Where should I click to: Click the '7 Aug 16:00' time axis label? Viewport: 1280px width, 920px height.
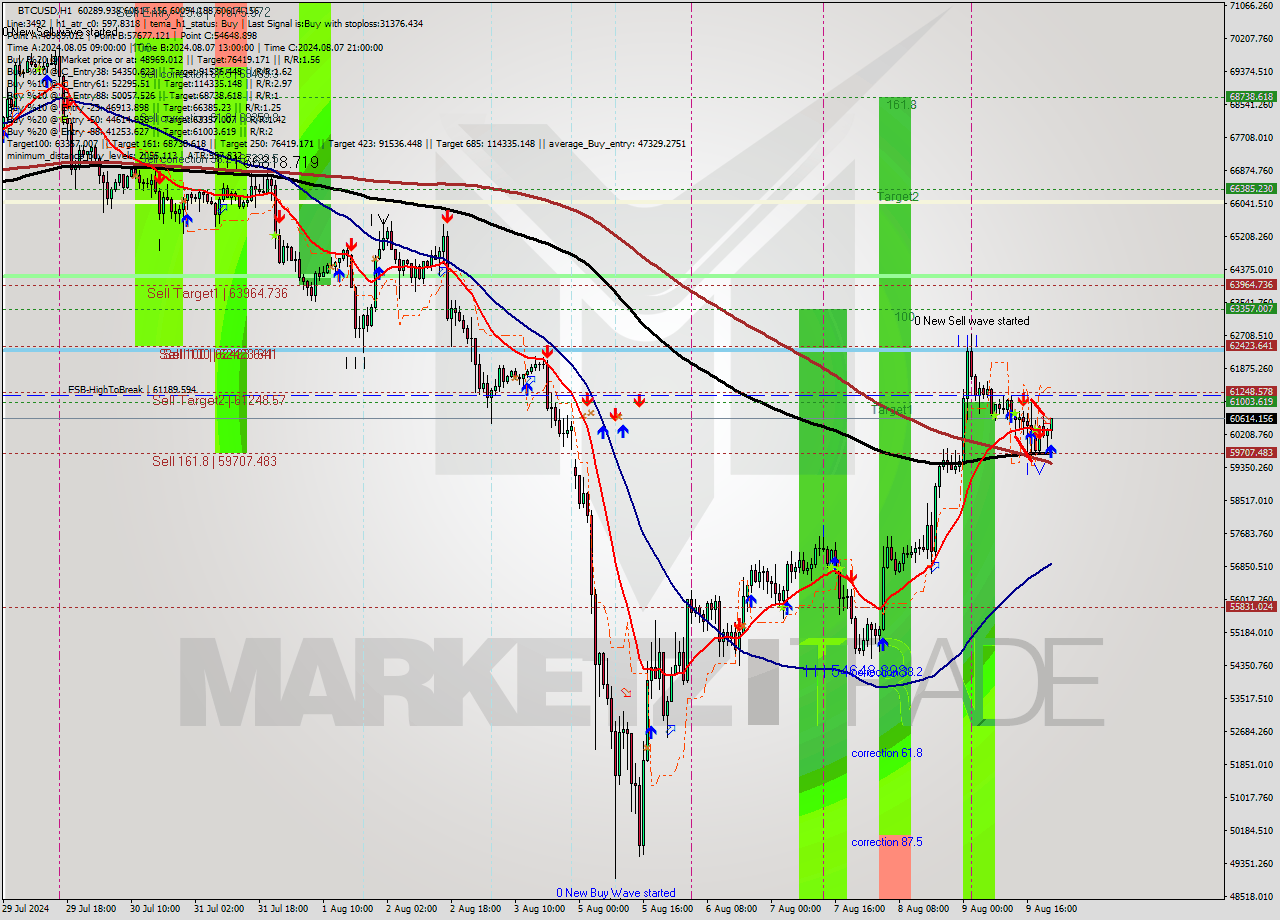coord(859,909)
